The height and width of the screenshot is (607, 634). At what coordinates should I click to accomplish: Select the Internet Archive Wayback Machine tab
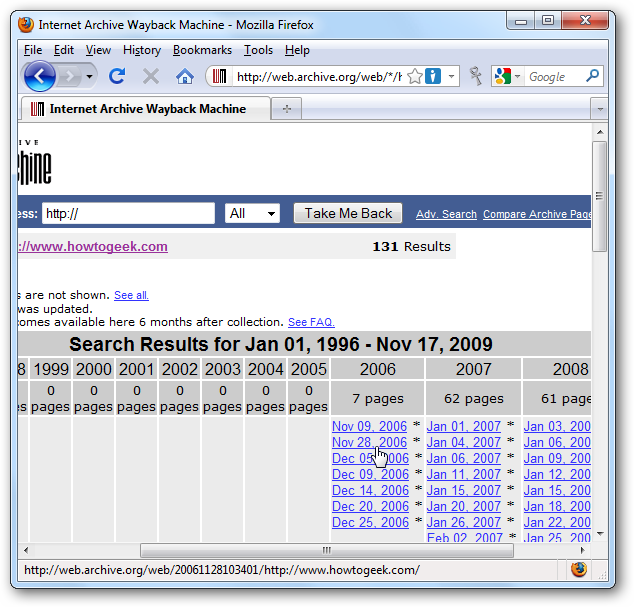tap(146, 109)
